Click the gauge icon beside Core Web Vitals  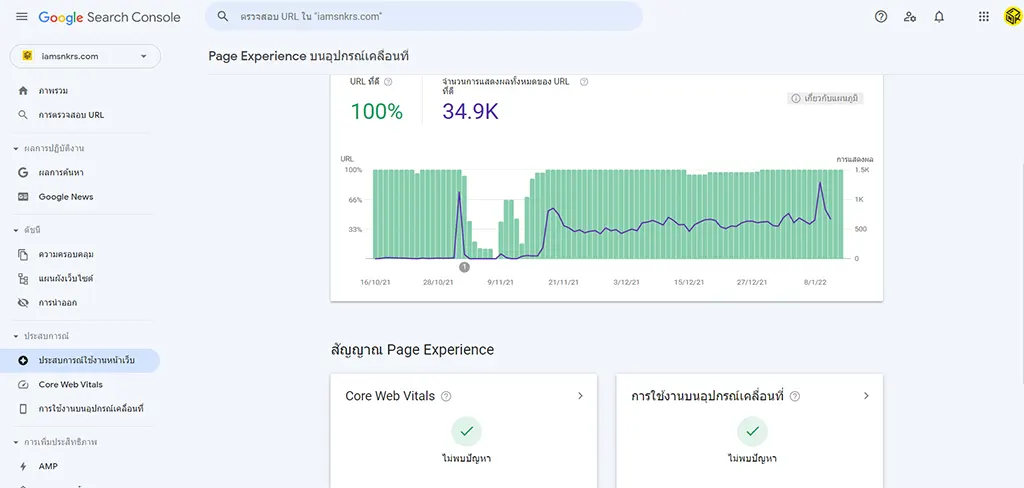24,385
